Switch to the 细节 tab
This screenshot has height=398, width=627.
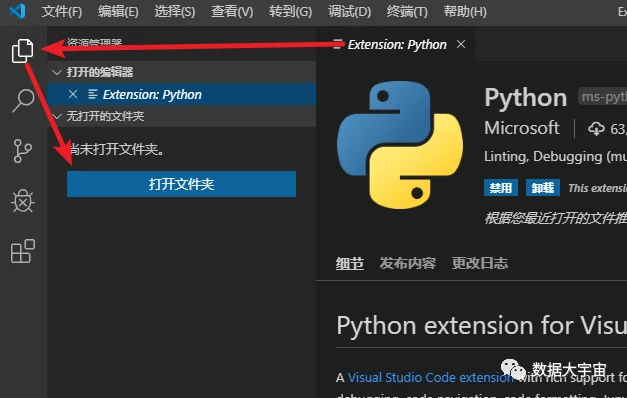click(x=350, y=263)
